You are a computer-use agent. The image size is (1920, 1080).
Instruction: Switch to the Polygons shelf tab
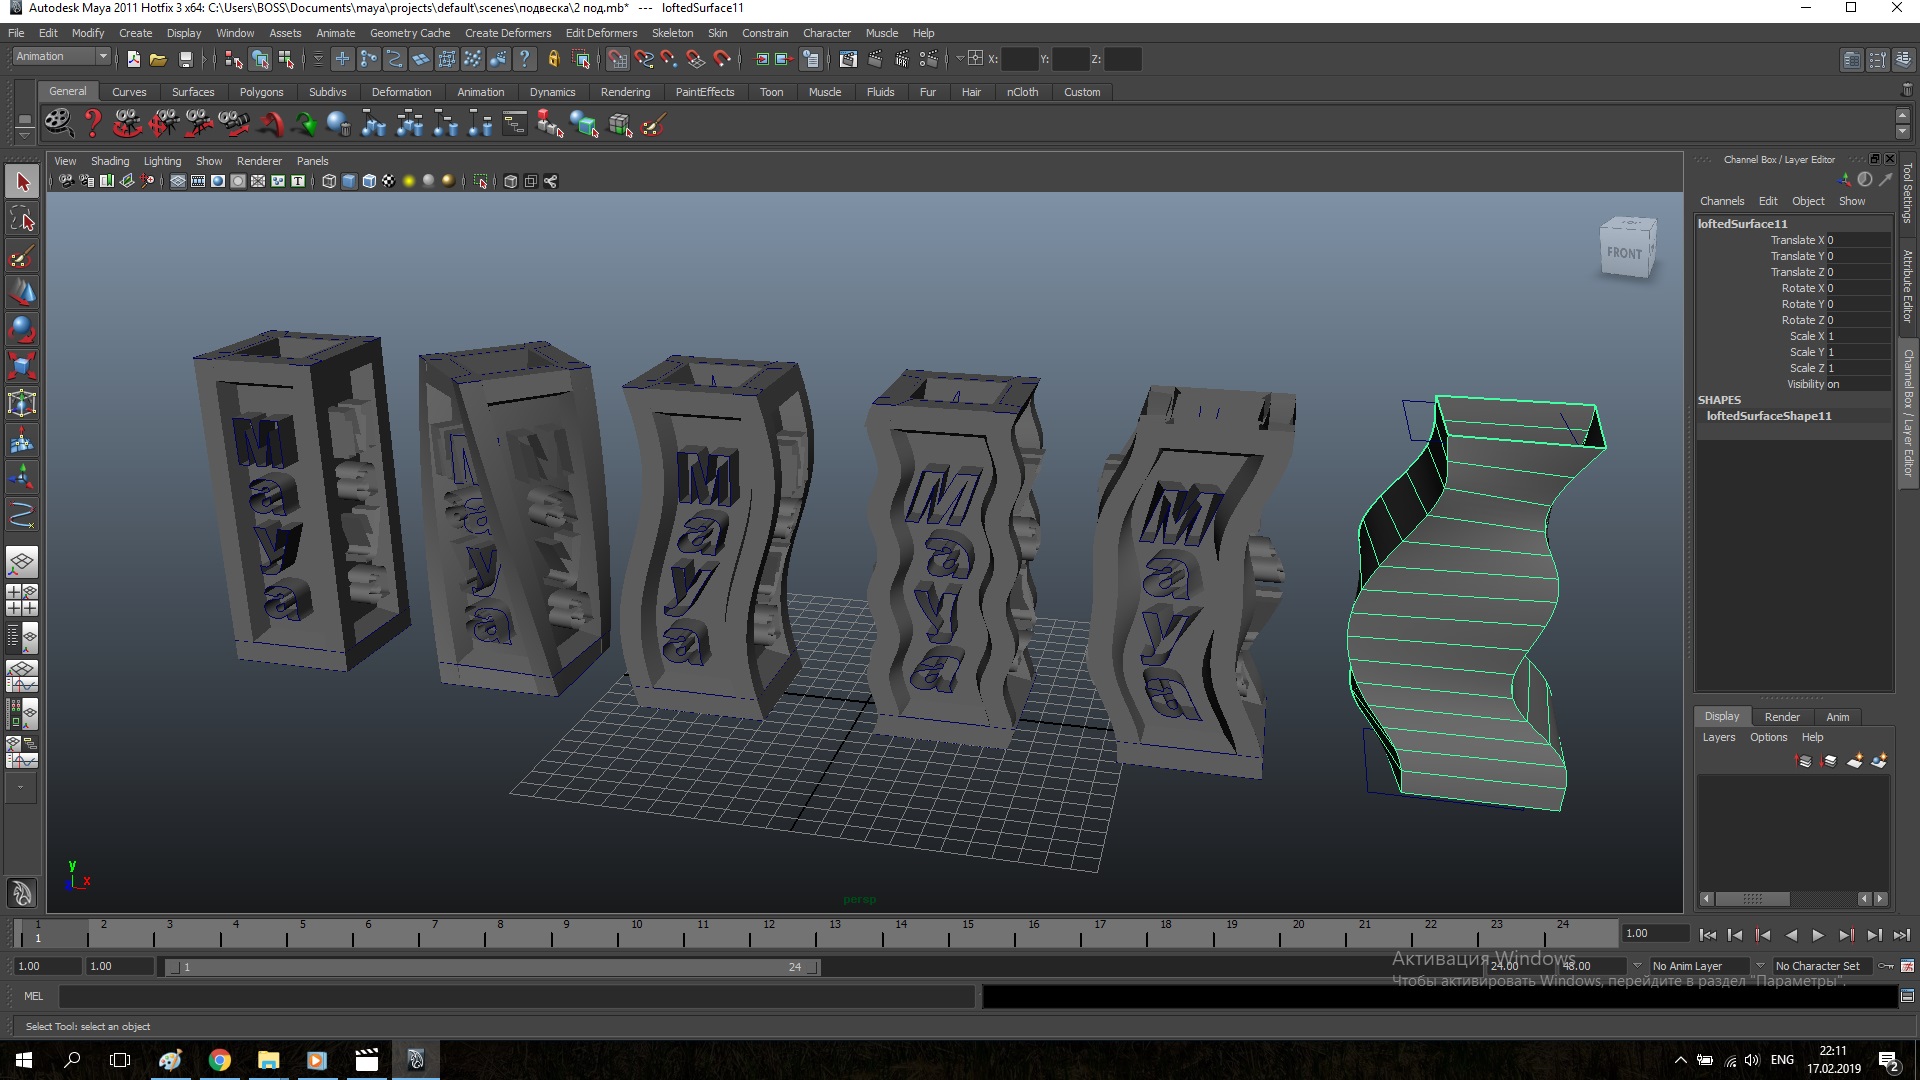(261, 92)
